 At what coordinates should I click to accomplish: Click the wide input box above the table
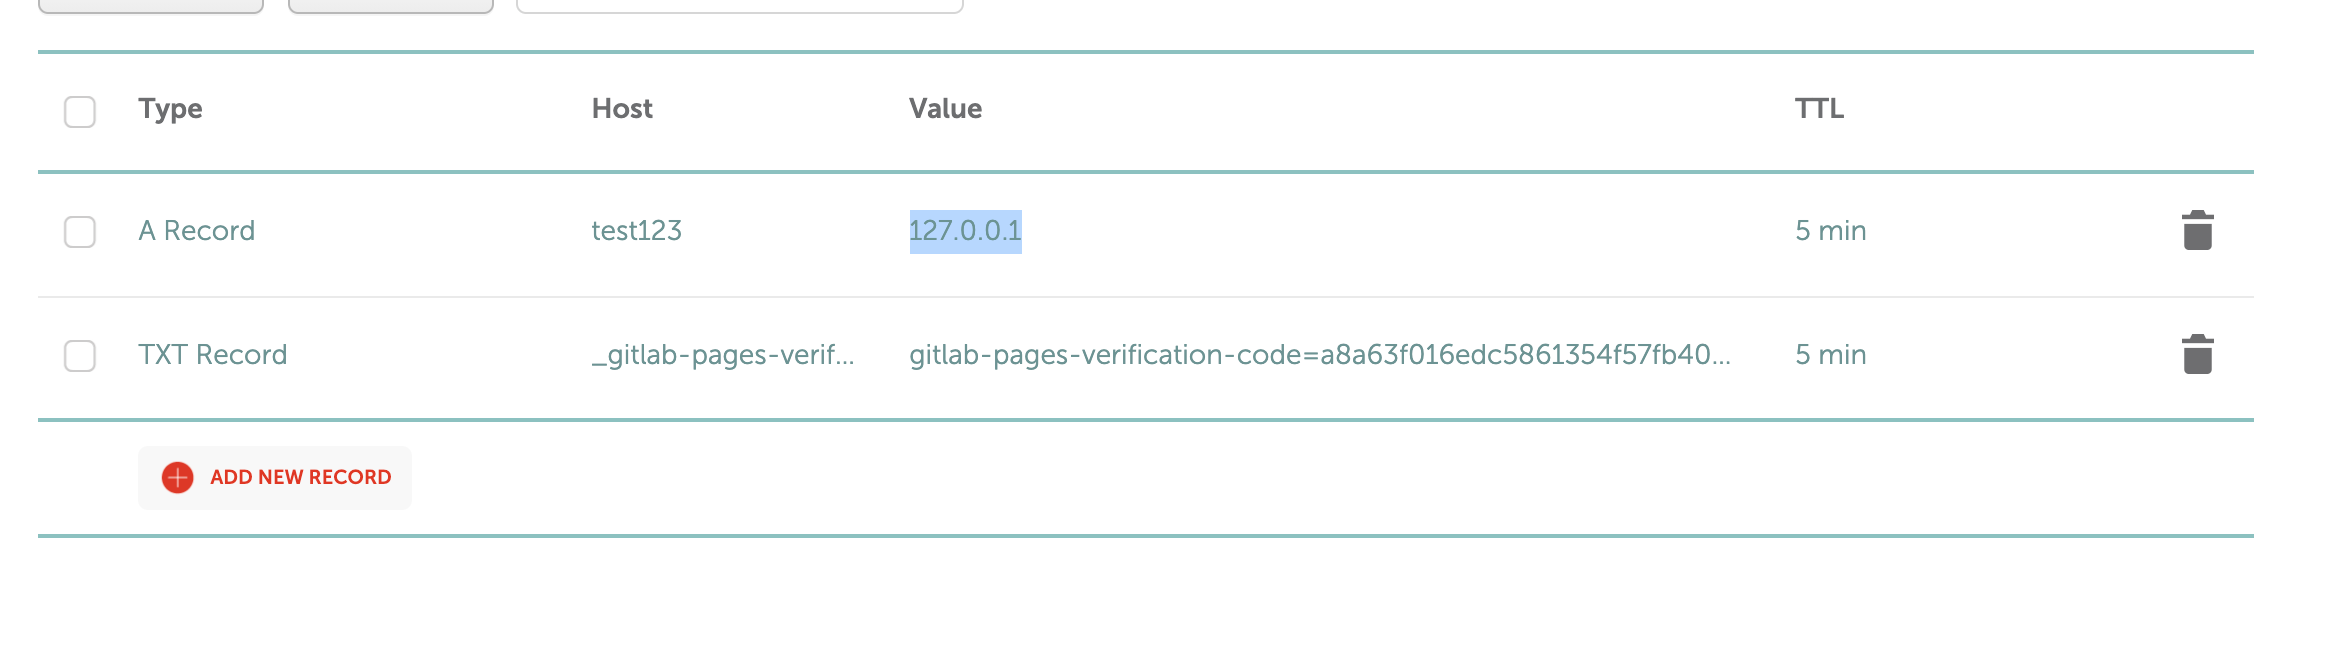(740, 5)
